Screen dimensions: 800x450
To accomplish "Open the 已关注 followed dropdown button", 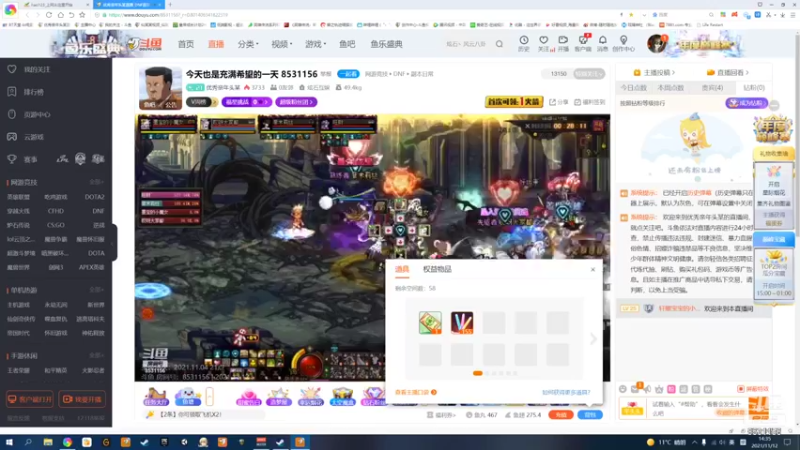I will [589, 74].
